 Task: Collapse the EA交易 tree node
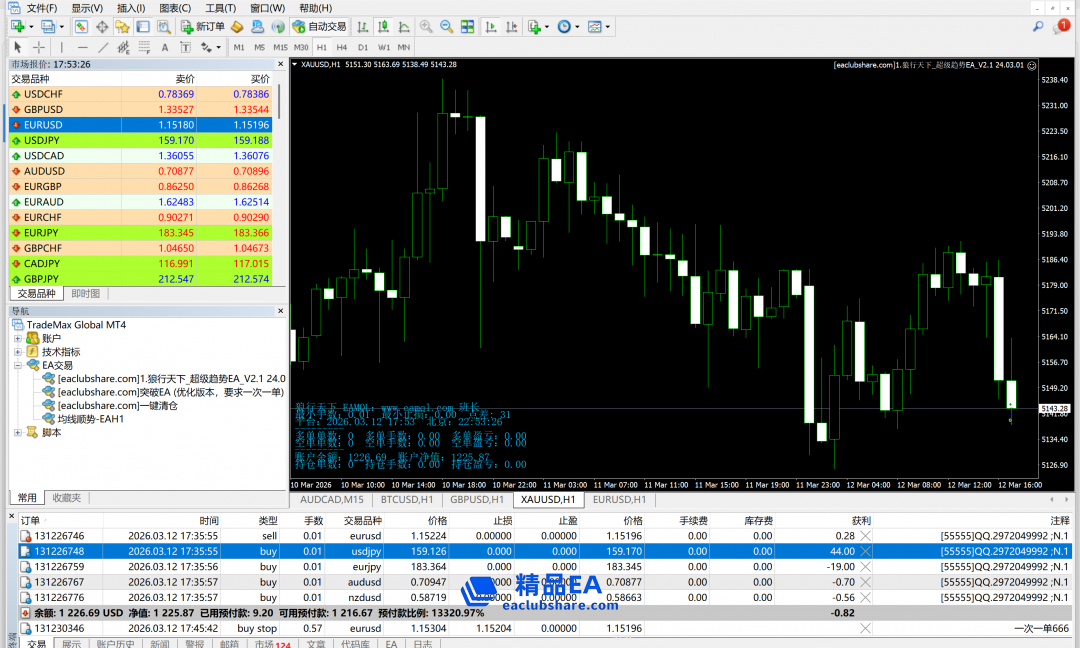[x=18, y=366]
